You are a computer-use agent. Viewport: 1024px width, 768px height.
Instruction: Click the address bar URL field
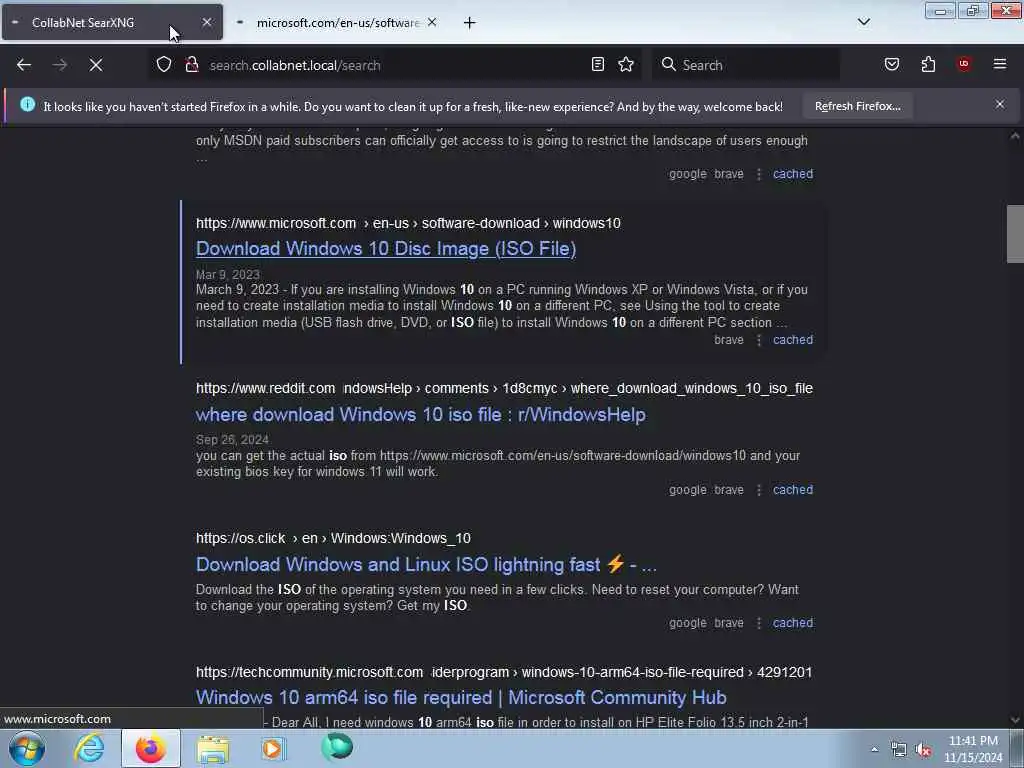[x=396, y=65]
